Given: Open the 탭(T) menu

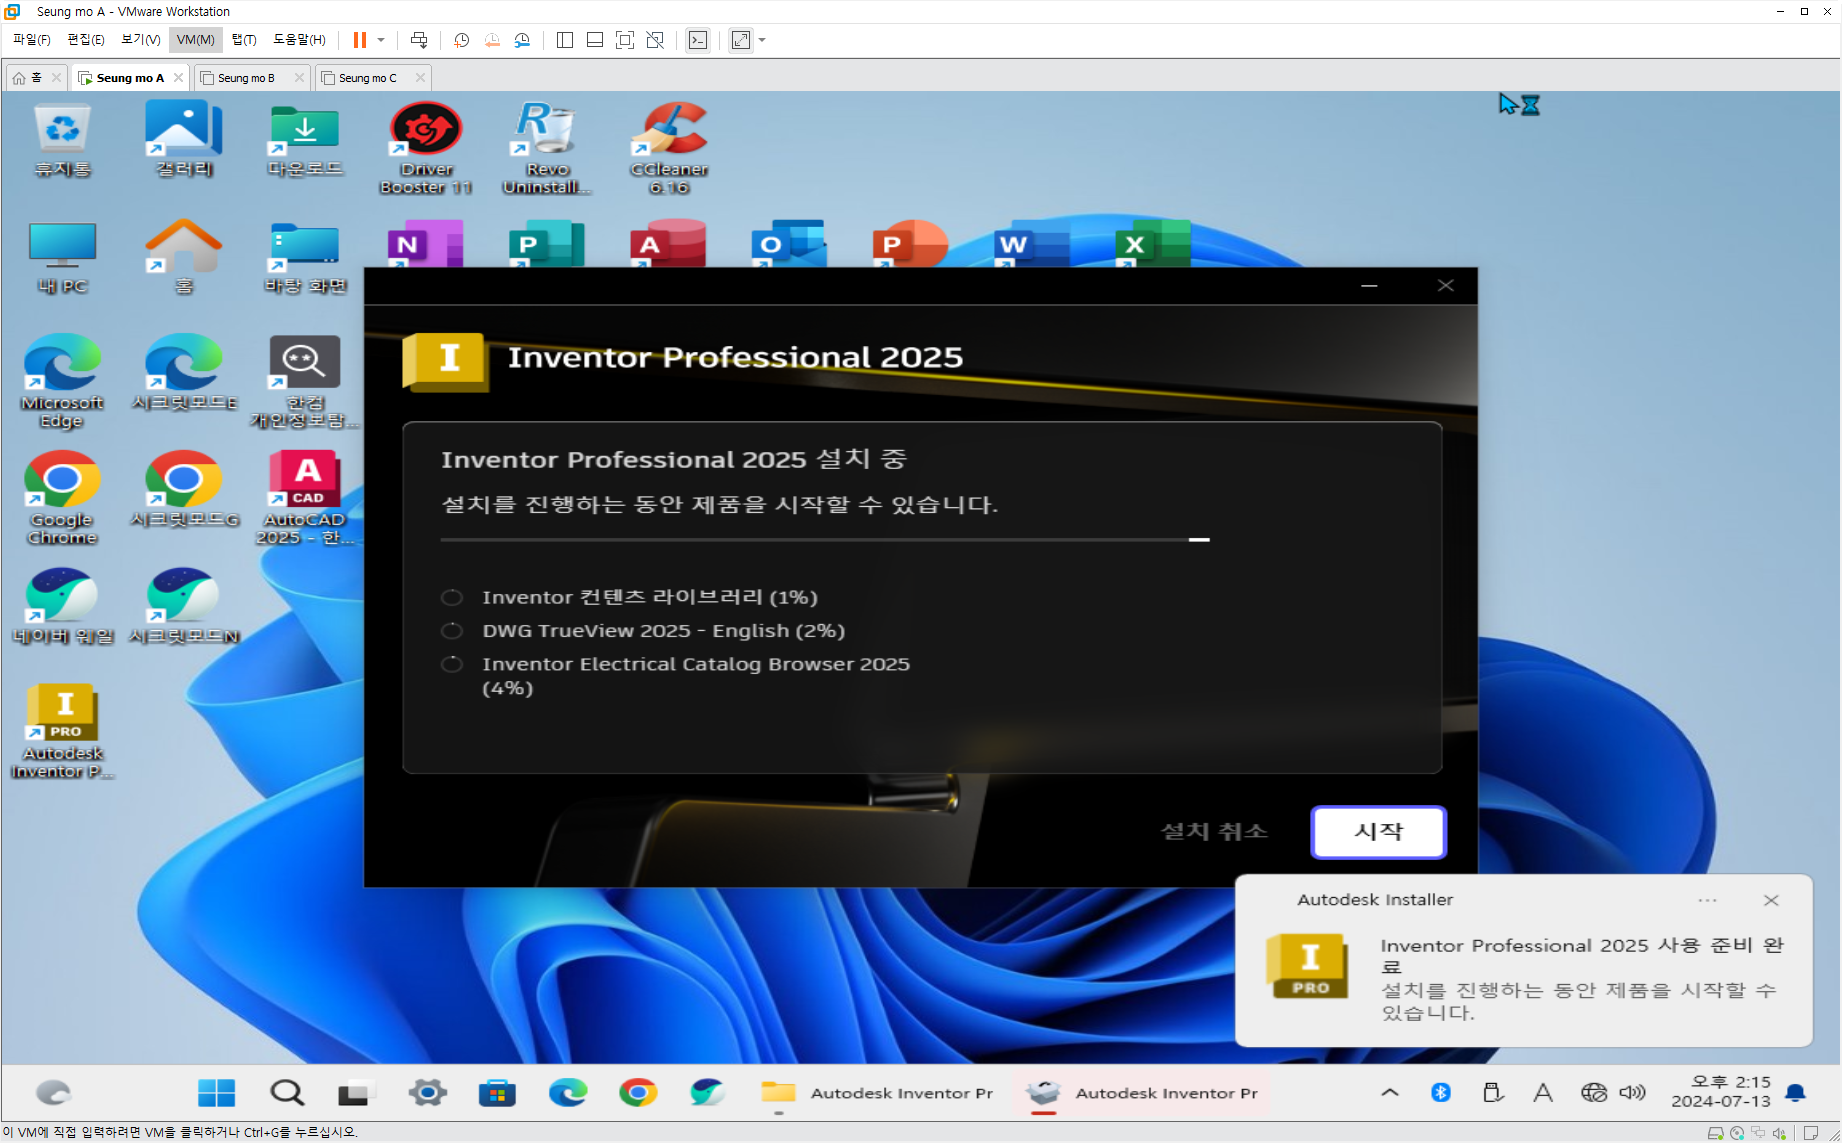Looking at the screenshot, I should pyautogui.click(x=243, y=40).
